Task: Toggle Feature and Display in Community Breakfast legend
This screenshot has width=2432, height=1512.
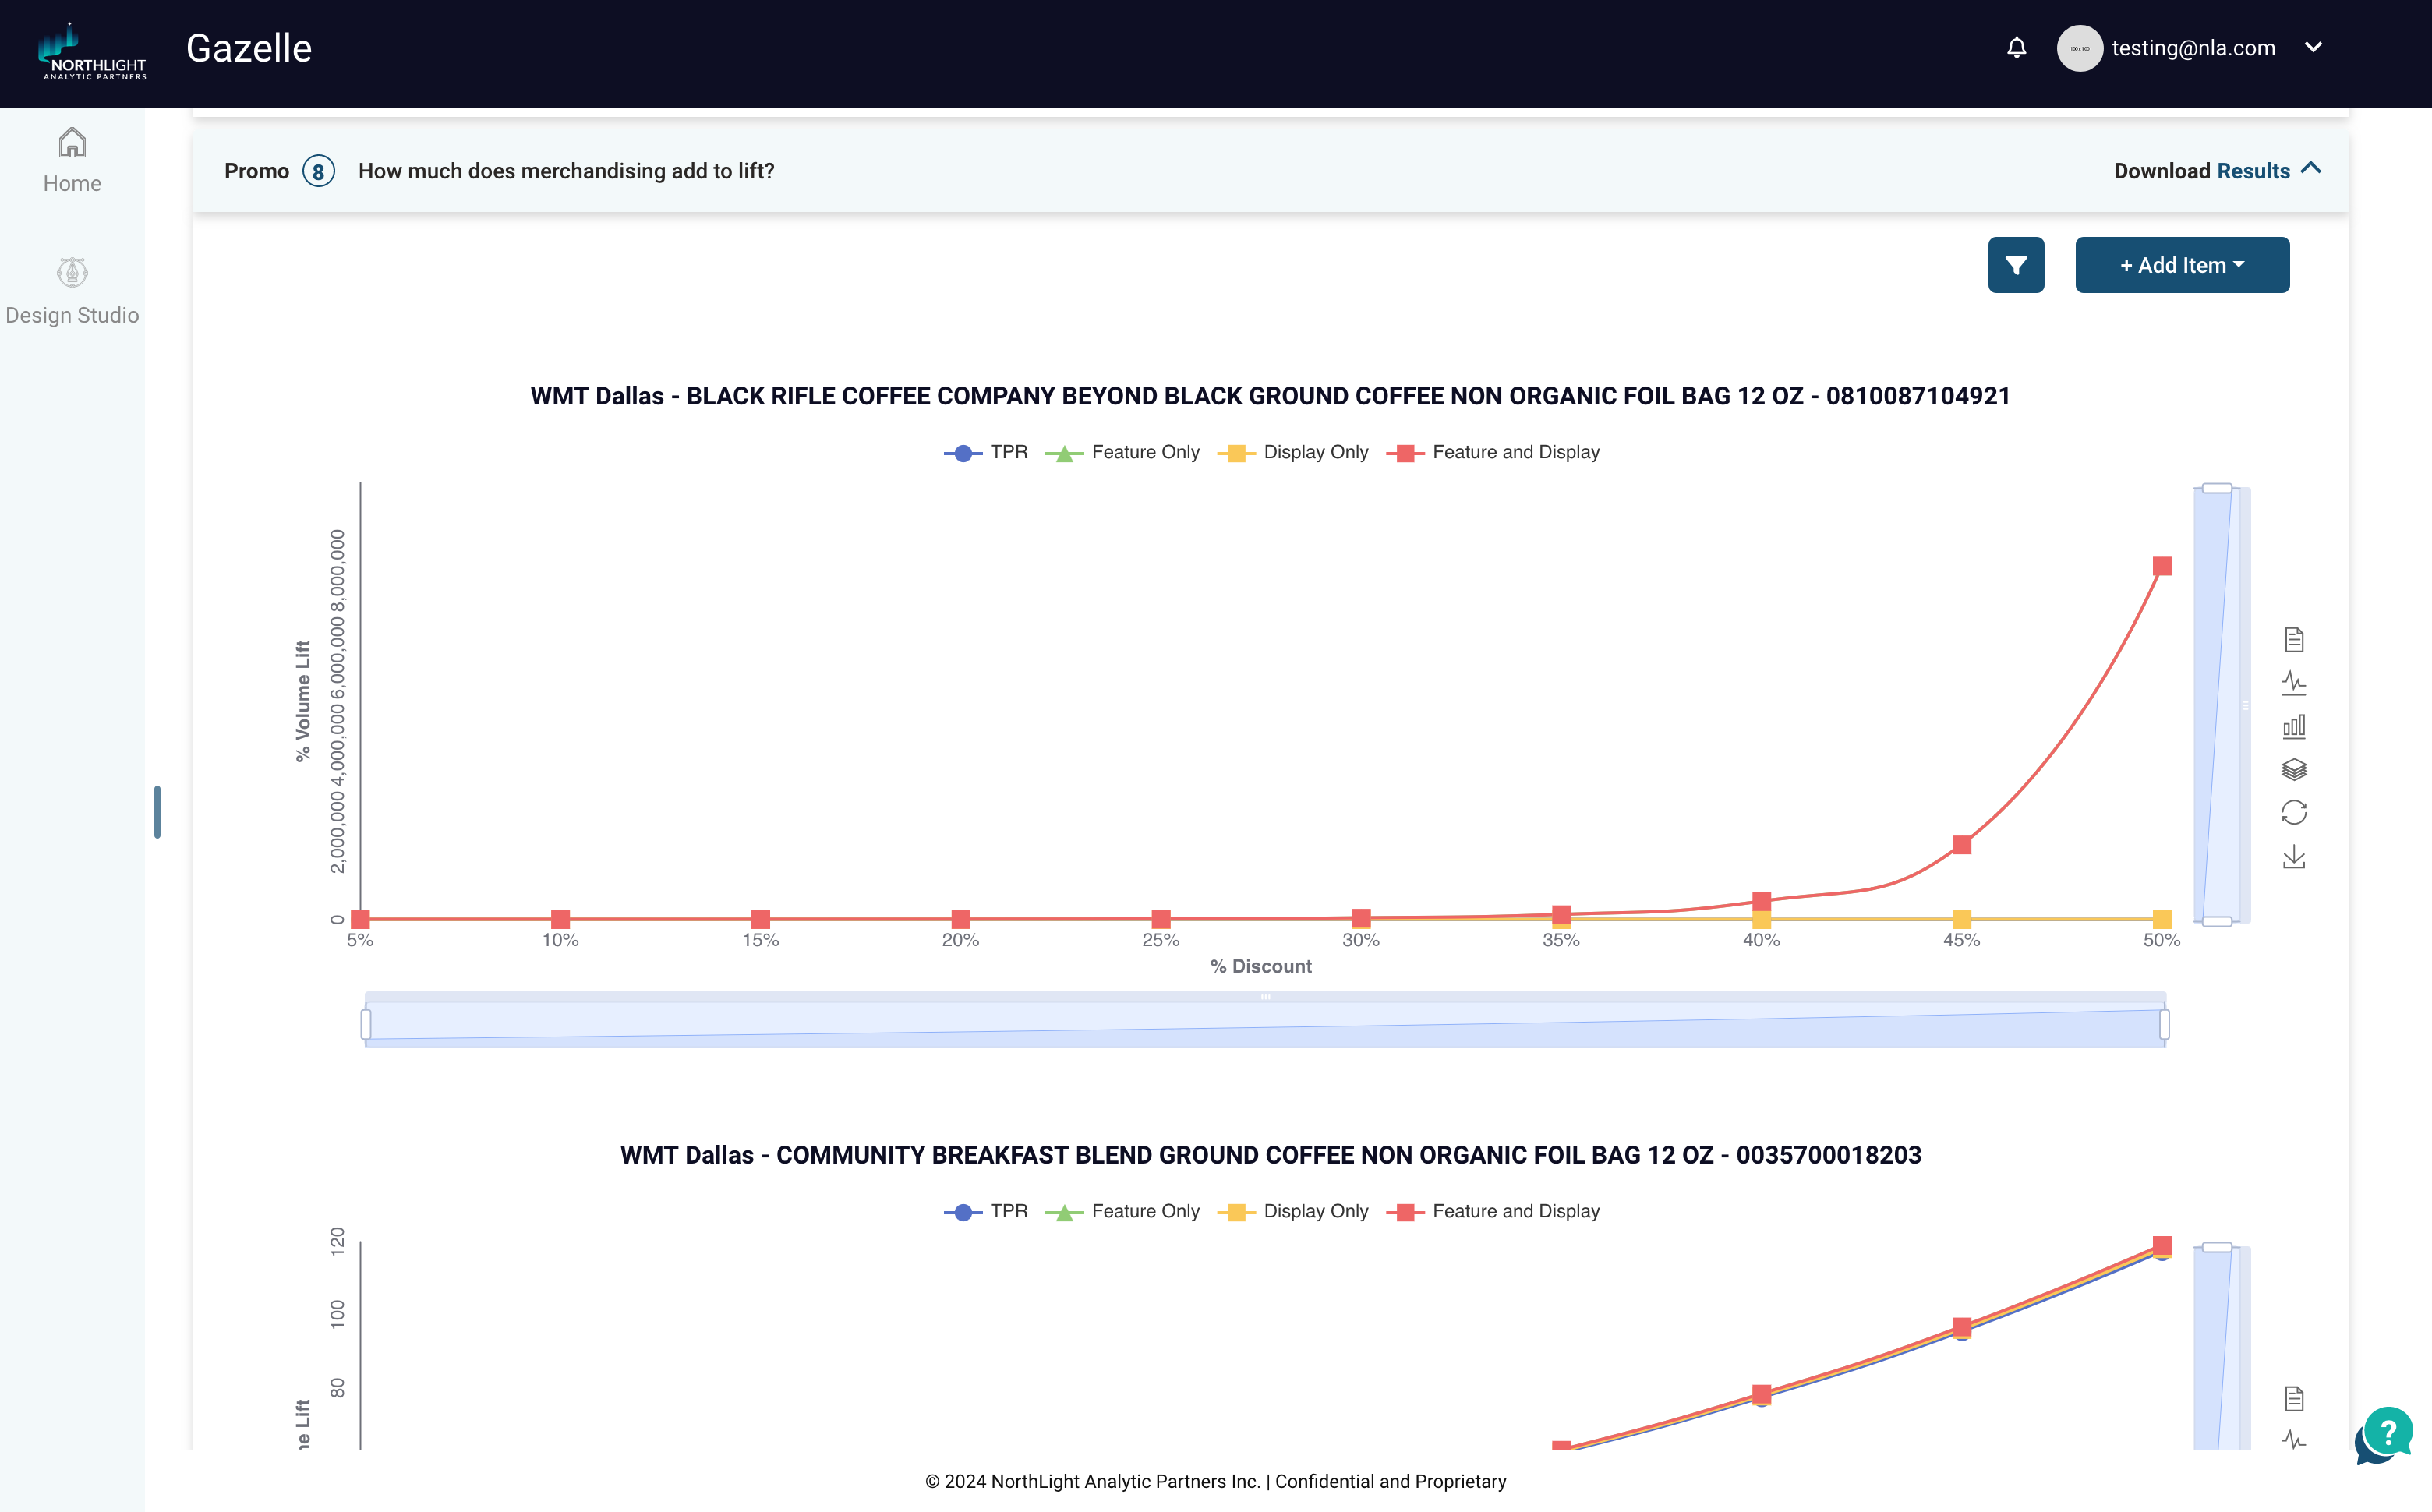Action: click(x=1493, y=1211)
